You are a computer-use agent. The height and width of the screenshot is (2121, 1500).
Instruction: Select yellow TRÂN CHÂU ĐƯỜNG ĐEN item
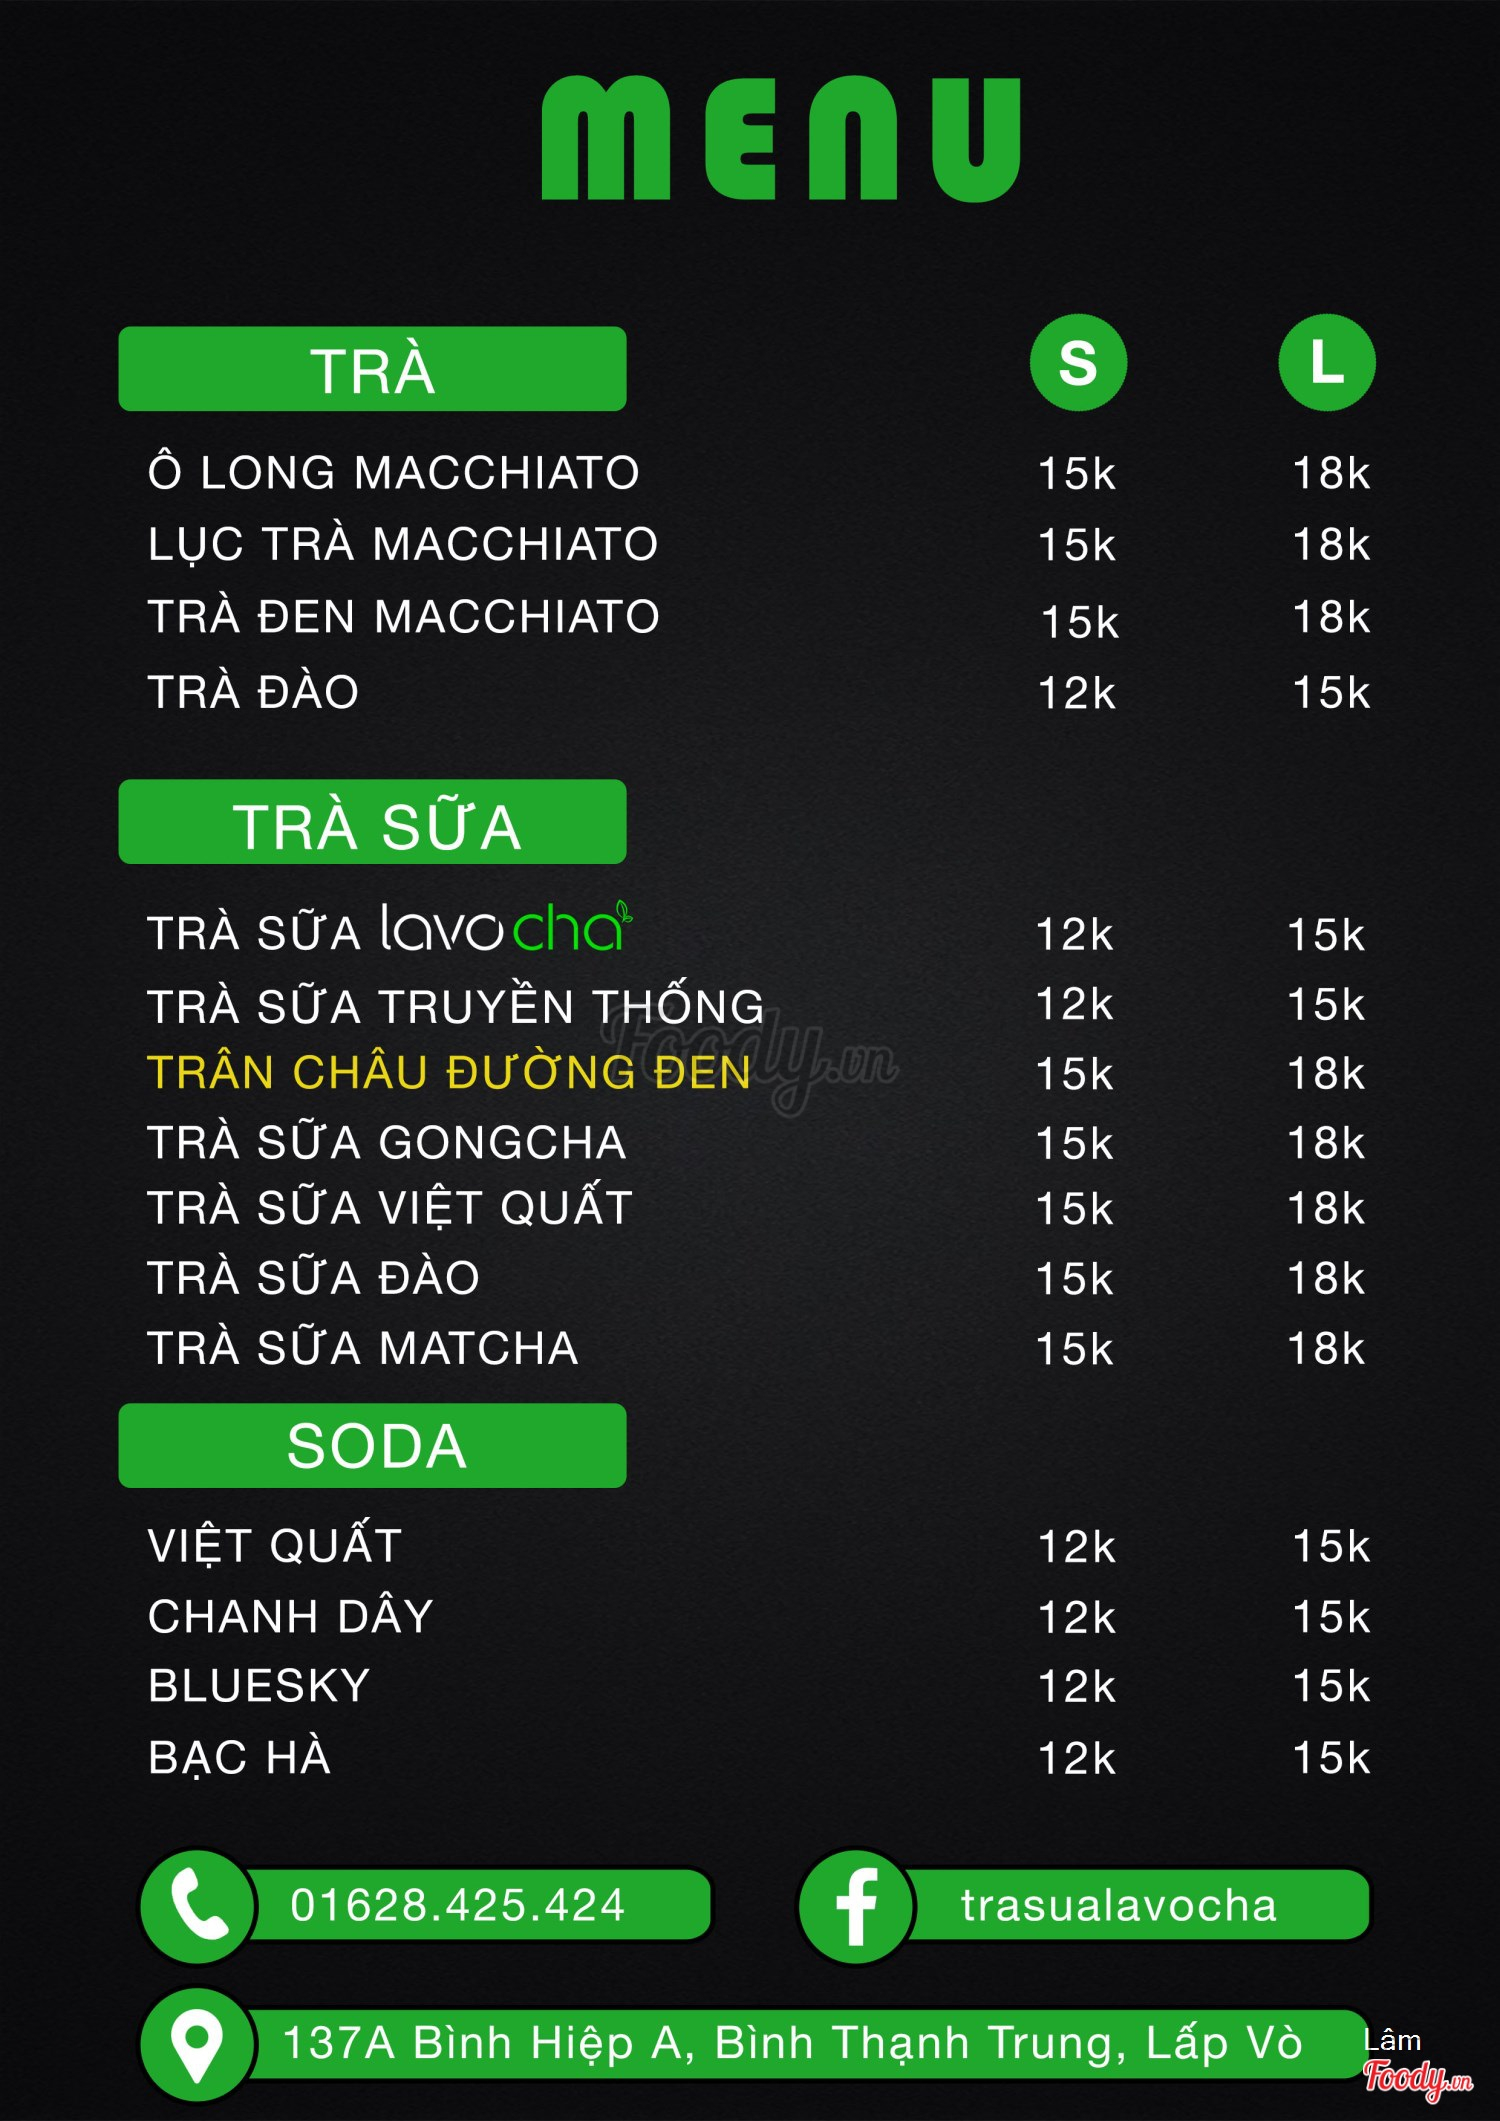coord(449,1072)
